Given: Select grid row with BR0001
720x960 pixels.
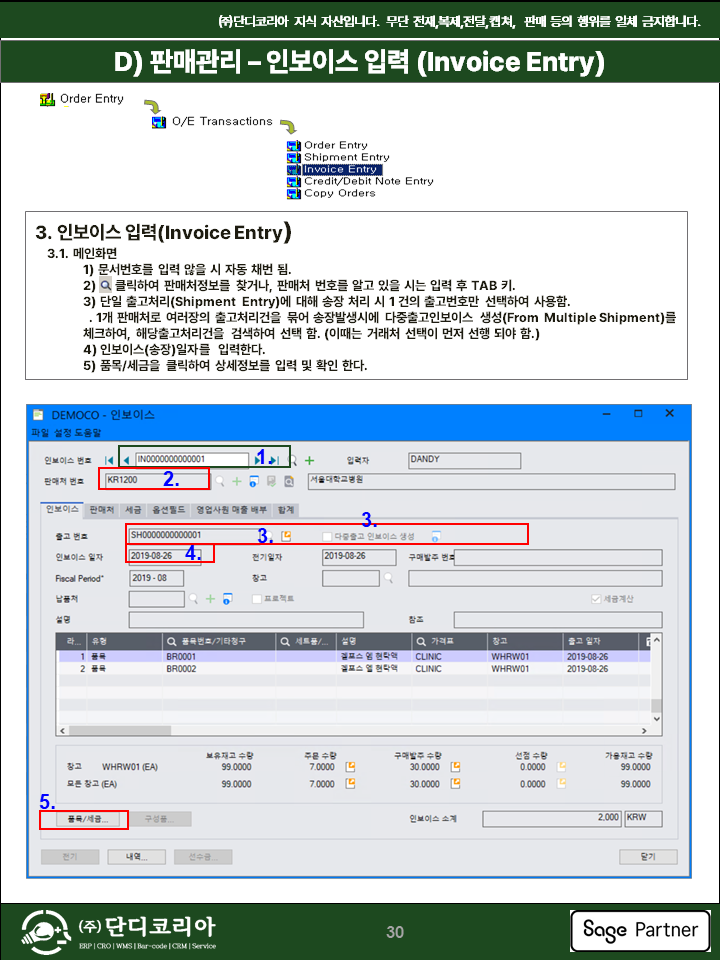Looking at the screenshot, I should click(x=354, y=656).
